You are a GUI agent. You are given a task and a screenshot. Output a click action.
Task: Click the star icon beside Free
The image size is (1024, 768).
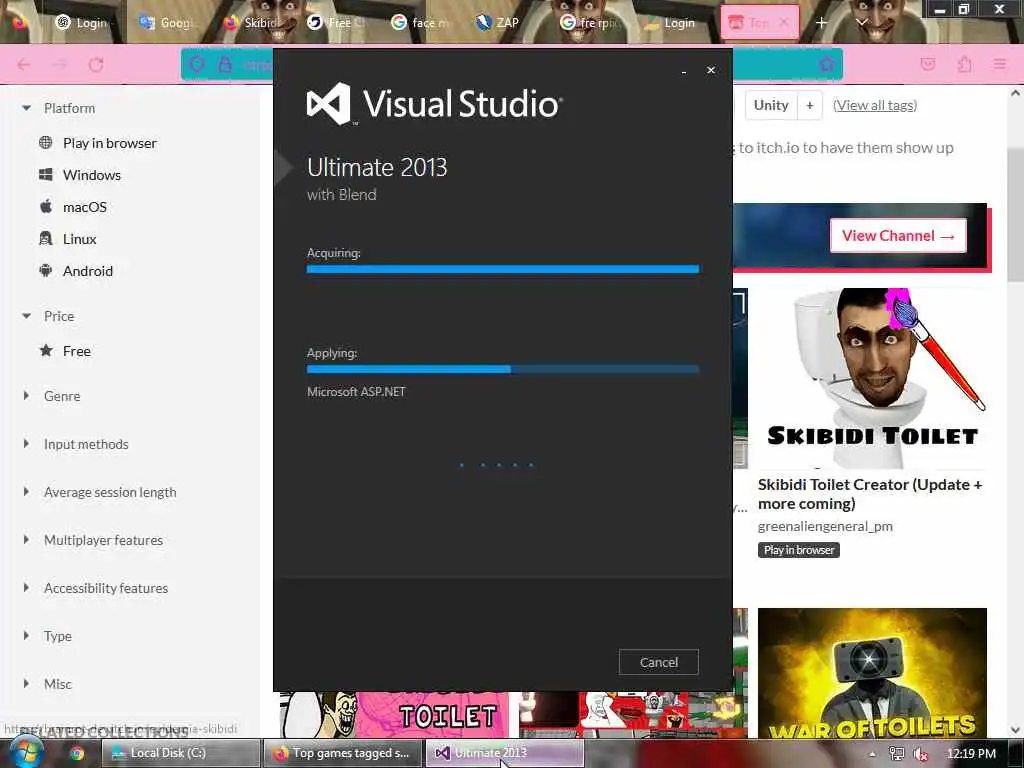point(46,351)
